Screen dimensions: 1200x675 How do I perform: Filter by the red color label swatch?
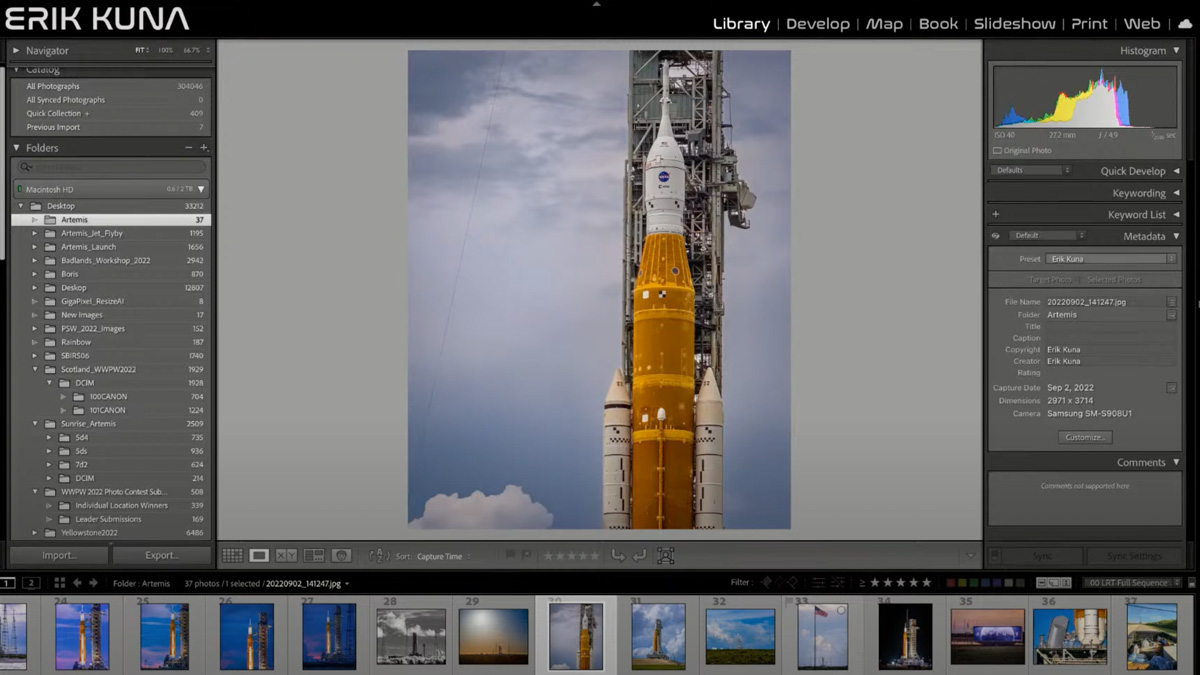(x=951, y=583)
